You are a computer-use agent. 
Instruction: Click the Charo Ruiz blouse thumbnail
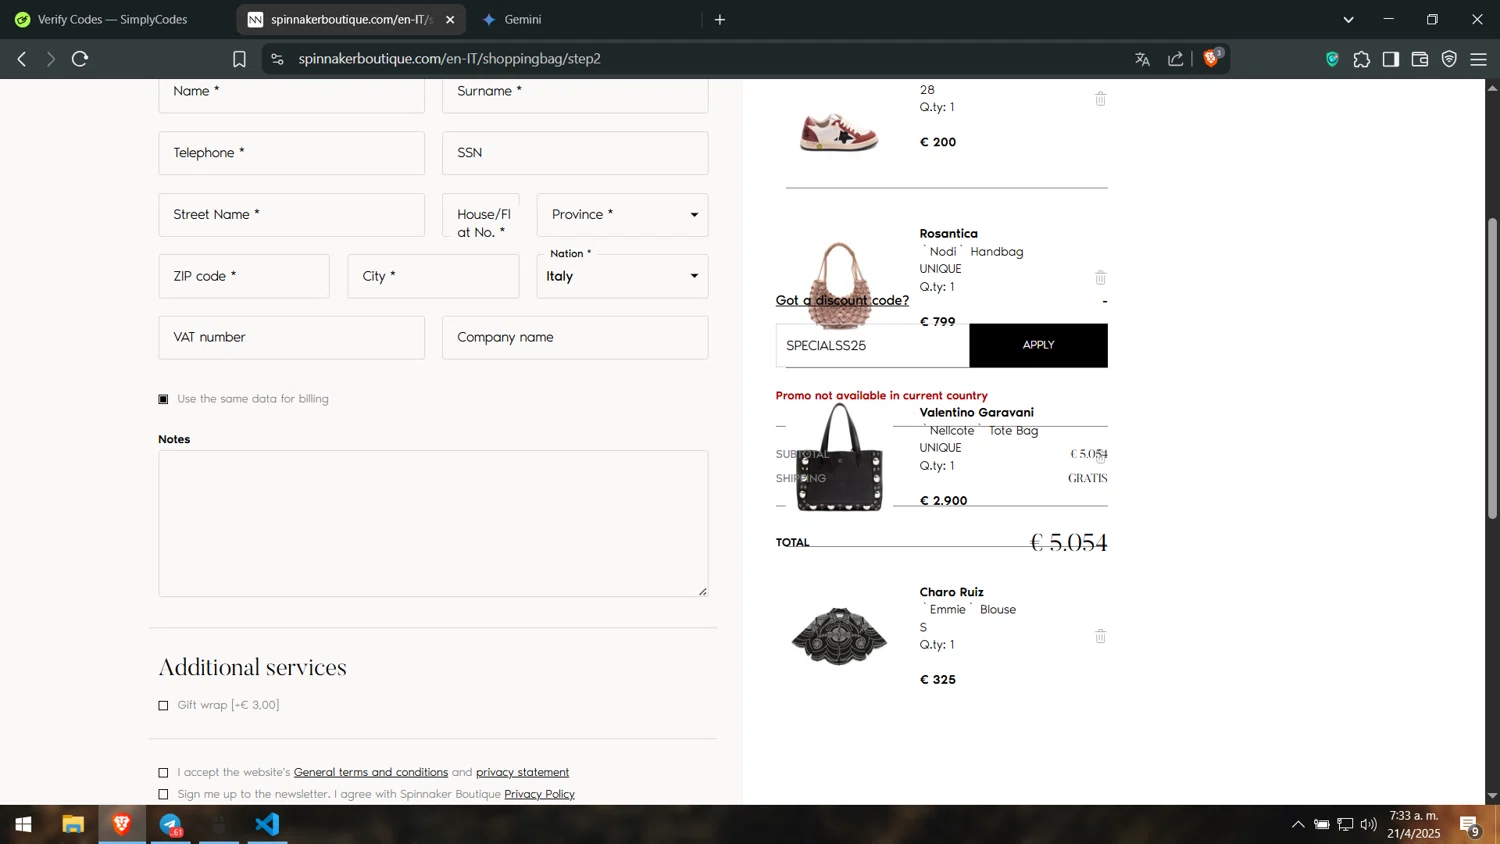[839, 635]
